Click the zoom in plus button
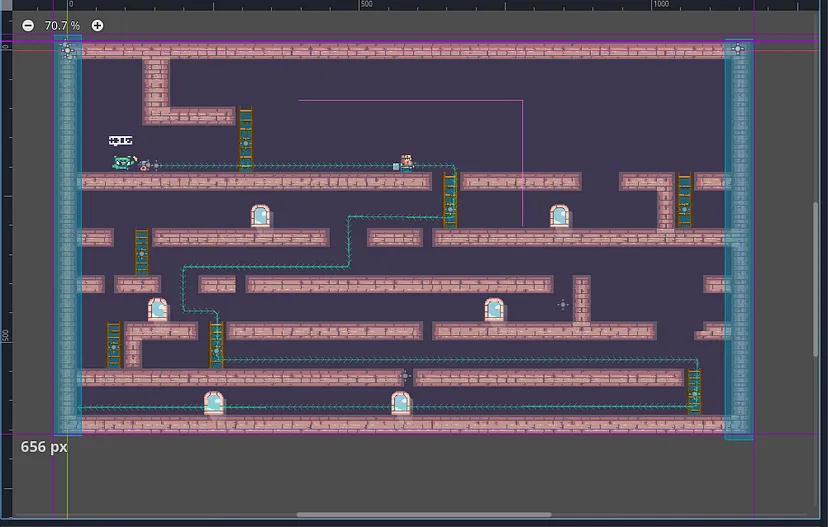The height and width of the screenshot is (527, 828). point(97,25)
